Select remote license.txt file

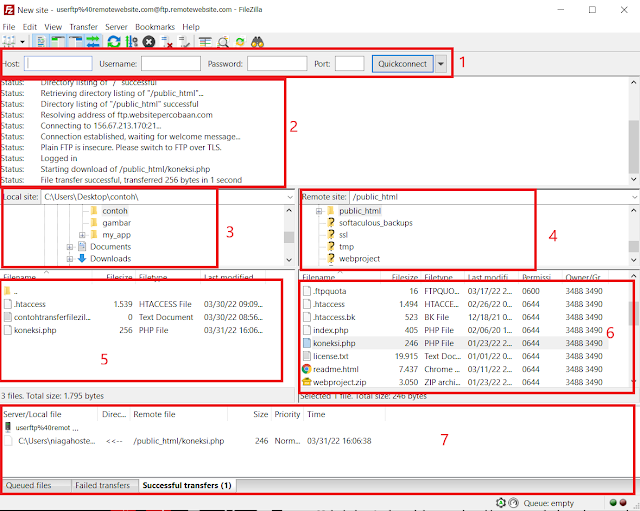331,356
